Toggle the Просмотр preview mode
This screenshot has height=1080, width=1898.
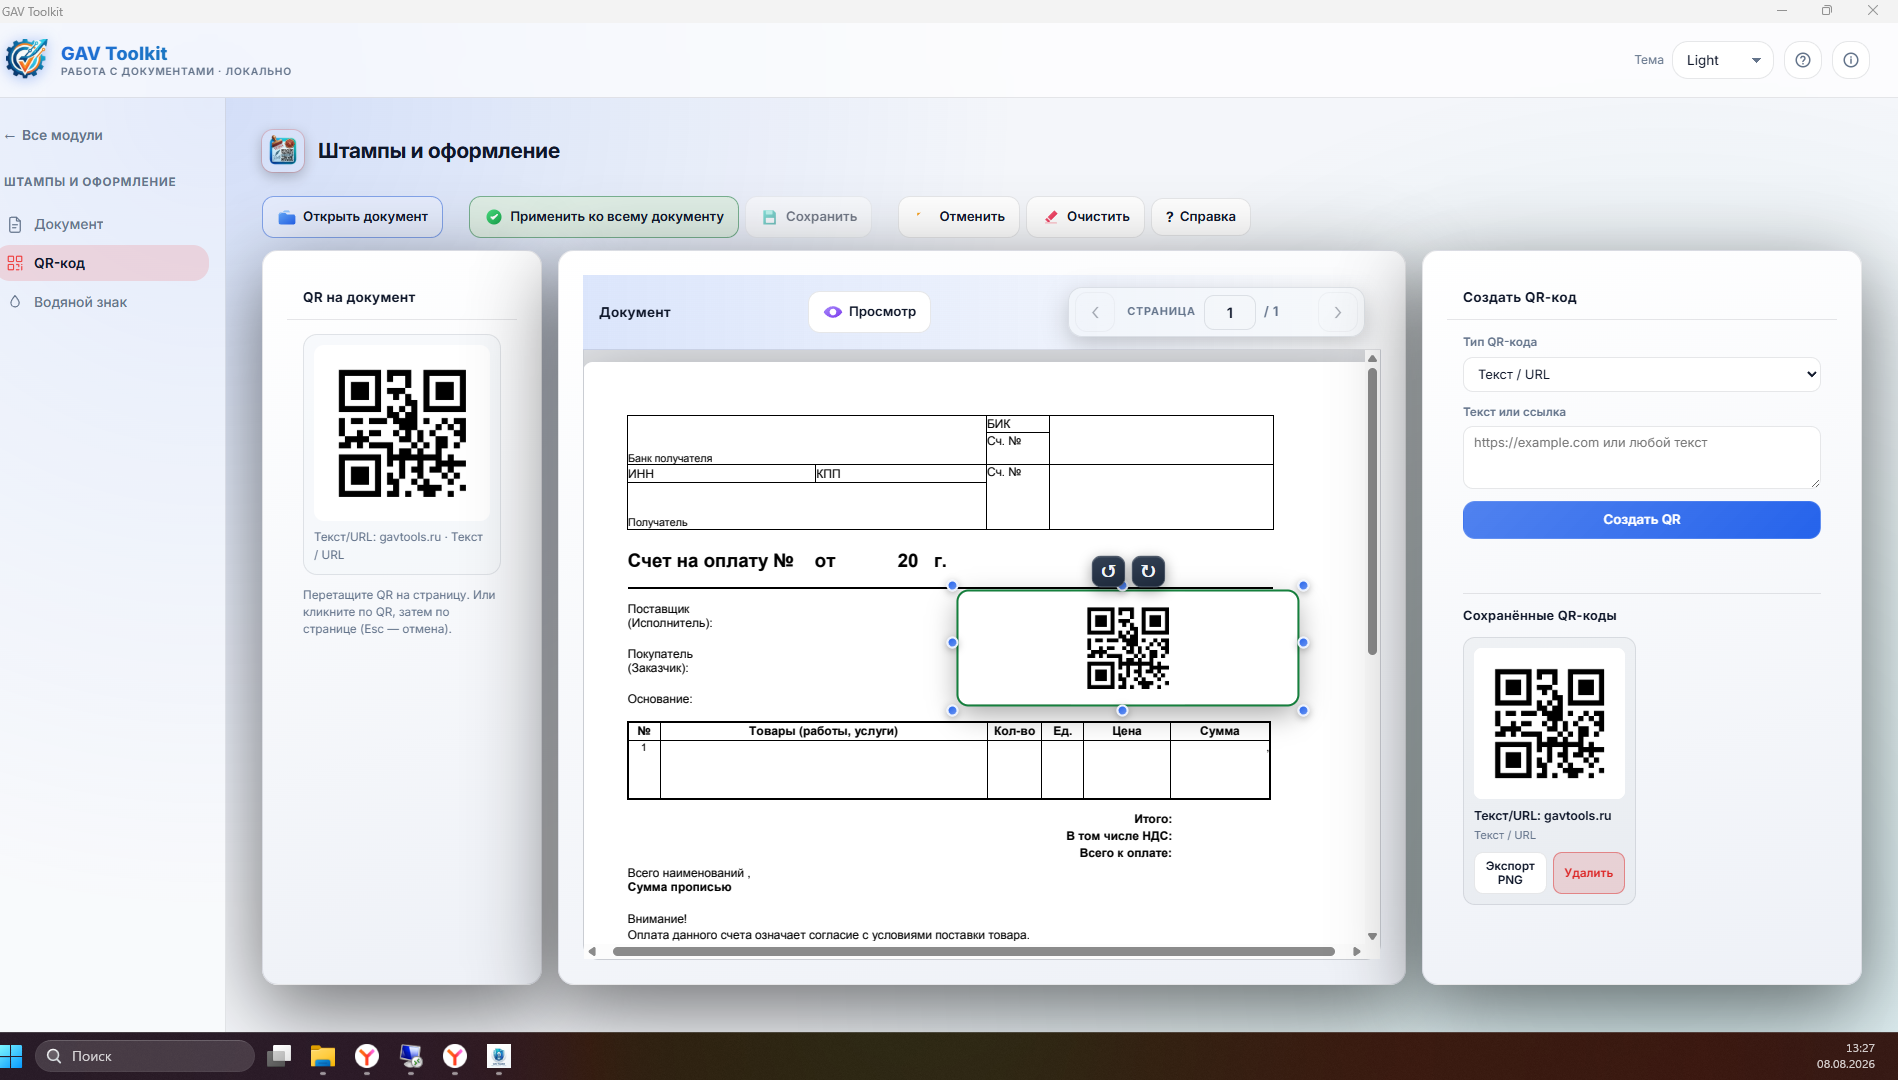click(869, 312)
